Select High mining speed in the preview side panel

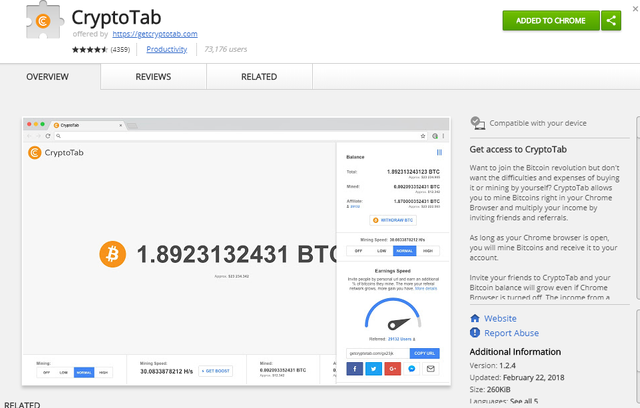[428, 251]
